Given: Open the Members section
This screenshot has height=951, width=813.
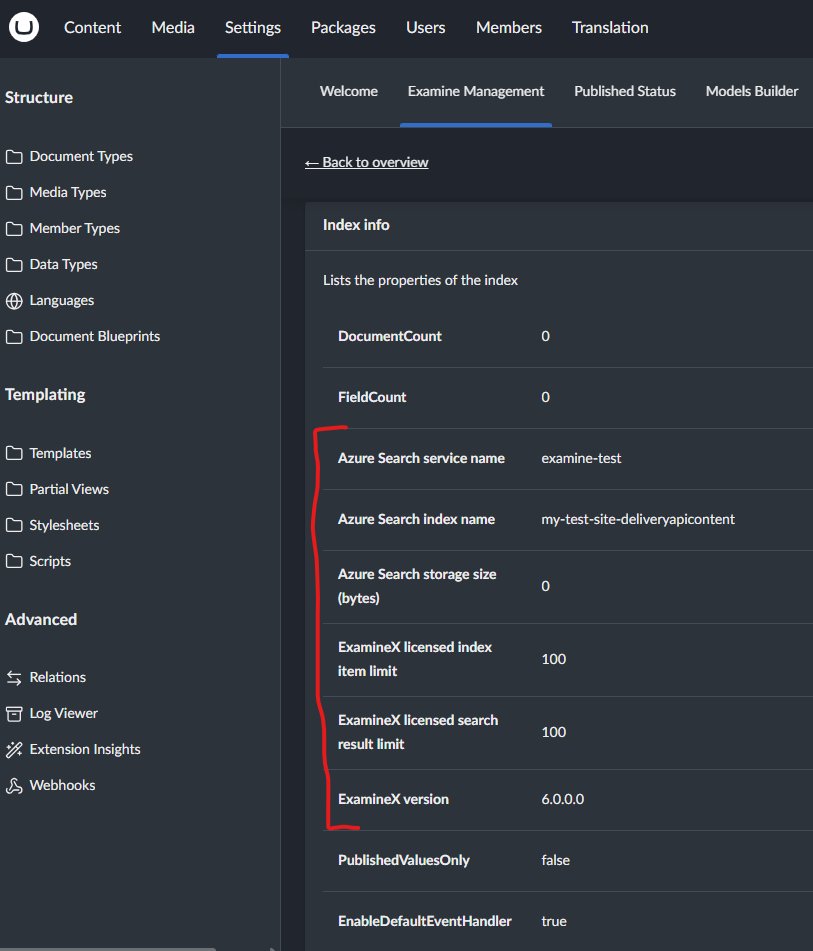Looking at the screenshot, I should 508,27.
